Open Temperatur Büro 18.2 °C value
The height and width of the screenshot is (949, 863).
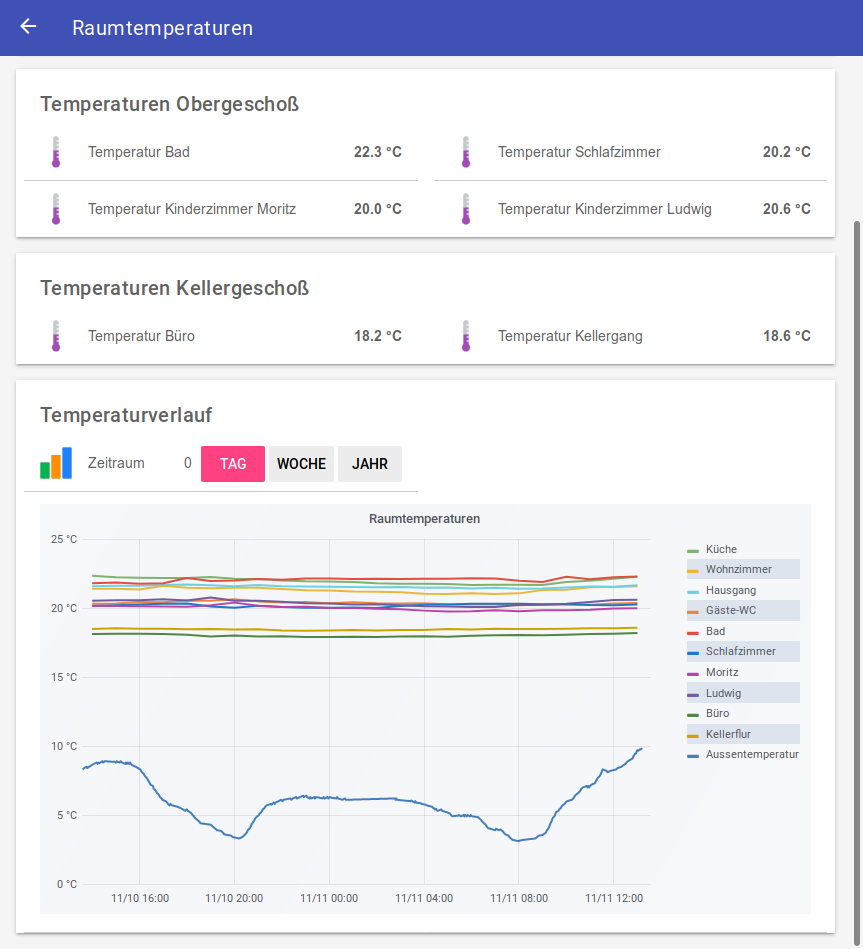[x=377, y=336]
